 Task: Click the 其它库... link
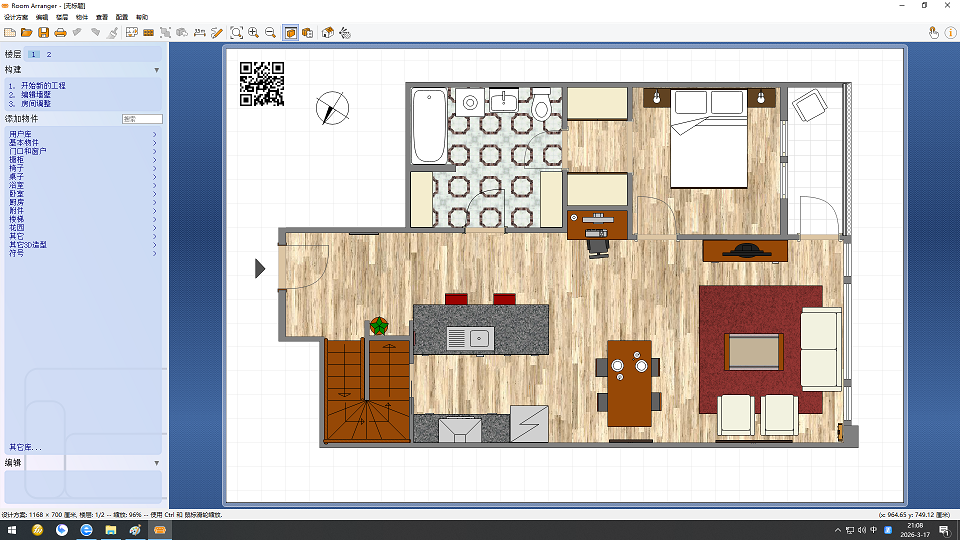tap(26, 447)
